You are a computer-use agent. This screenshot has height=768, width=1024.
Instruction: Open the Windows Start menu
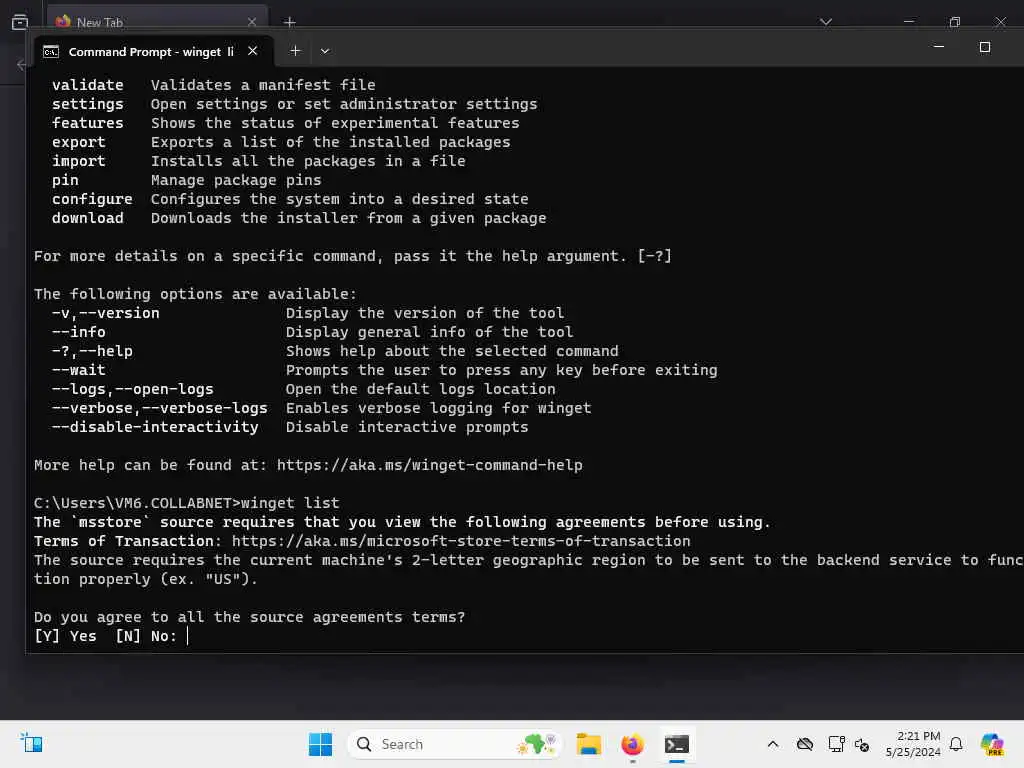pos(320,744)
